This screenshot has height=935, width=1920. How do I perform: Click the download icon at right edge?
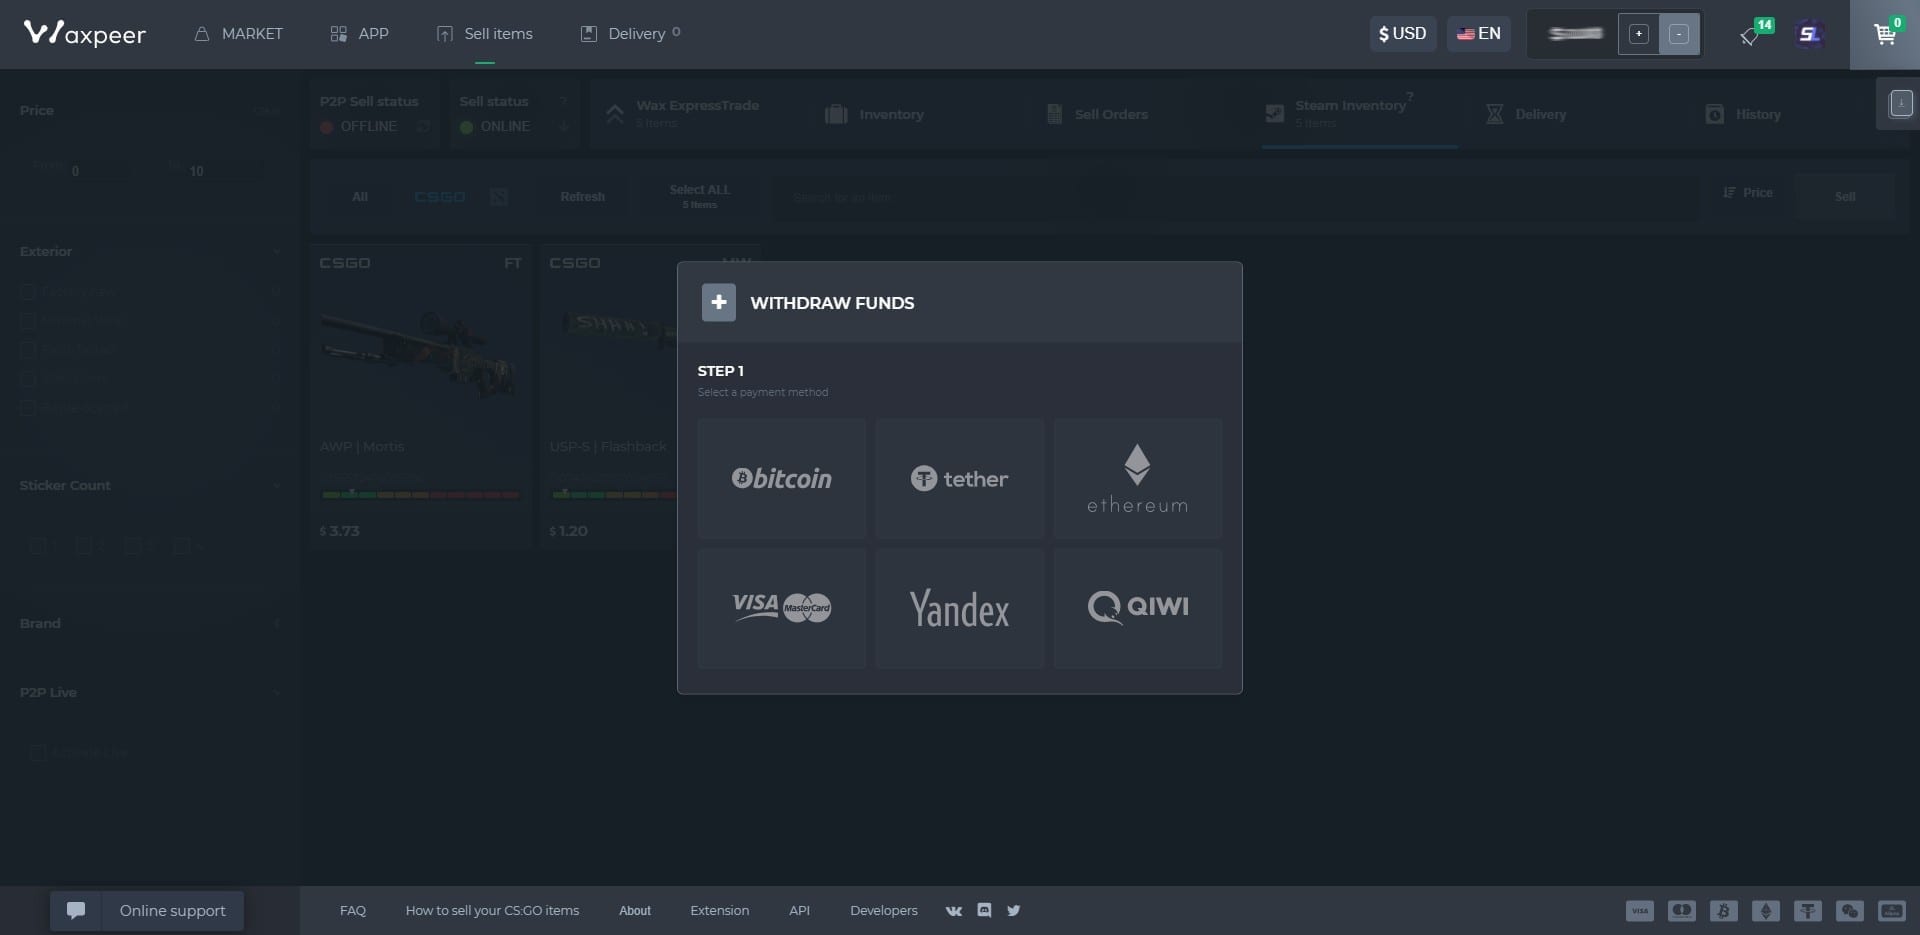click(1901, 103)
